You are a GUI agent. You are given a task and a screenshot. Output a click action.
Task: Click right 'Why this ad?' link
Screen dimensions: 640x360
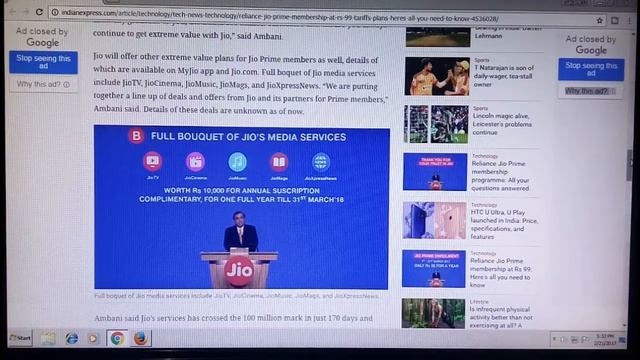coord(590,91)
